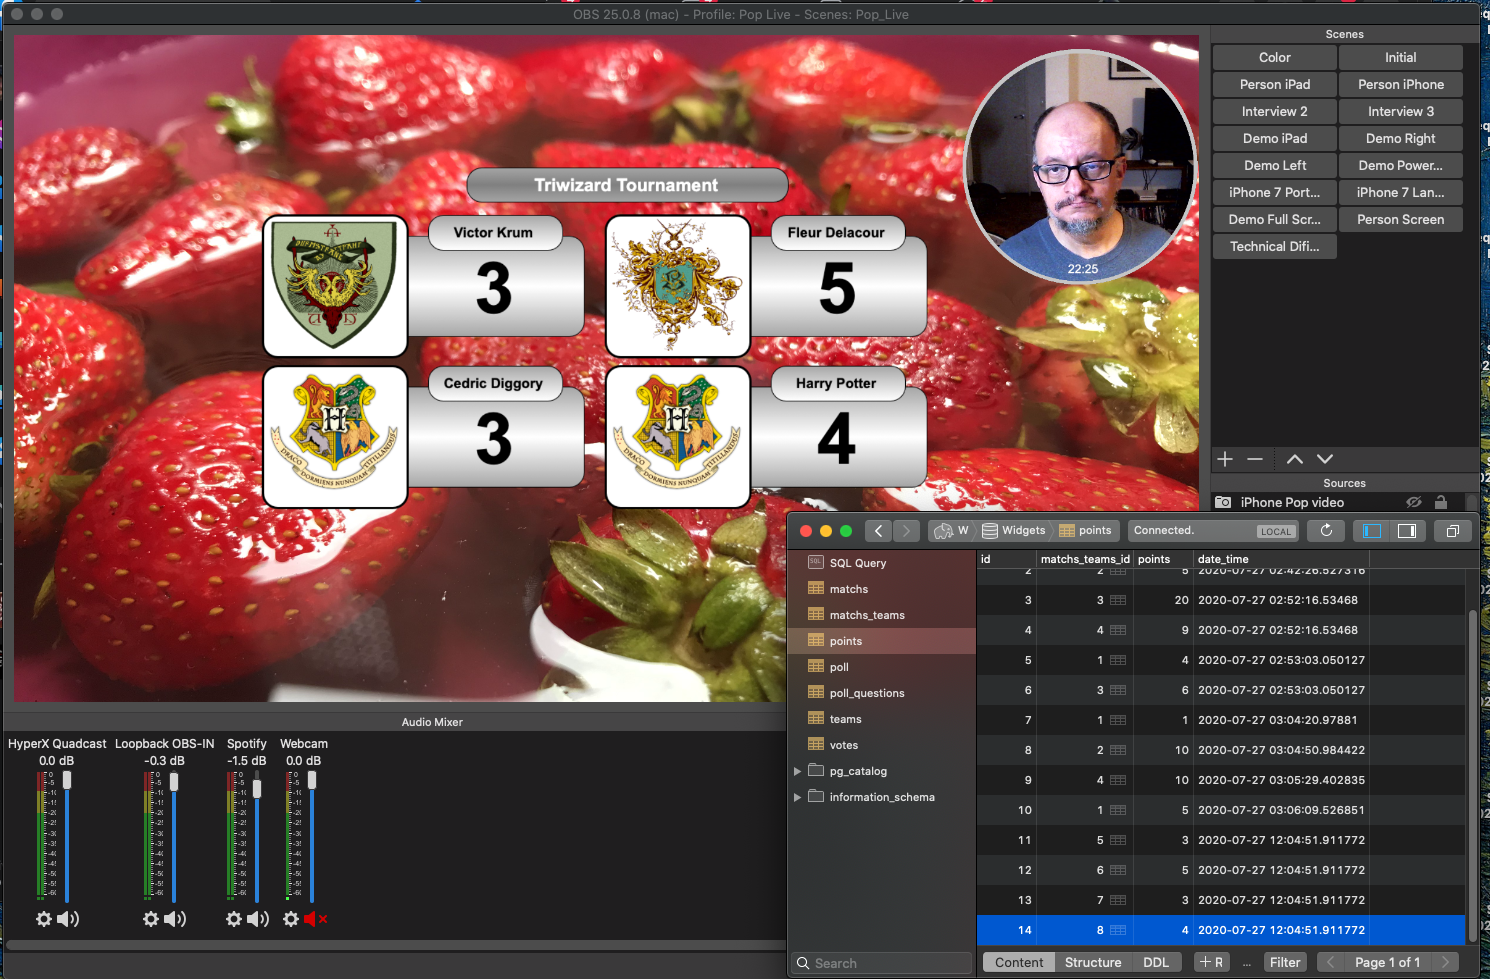The height and width of the screenshot is (979, 1490).
Task: Toggle visibility of iPhone Pop video source
Action: pyautogui.click(x=1414, y=502)
